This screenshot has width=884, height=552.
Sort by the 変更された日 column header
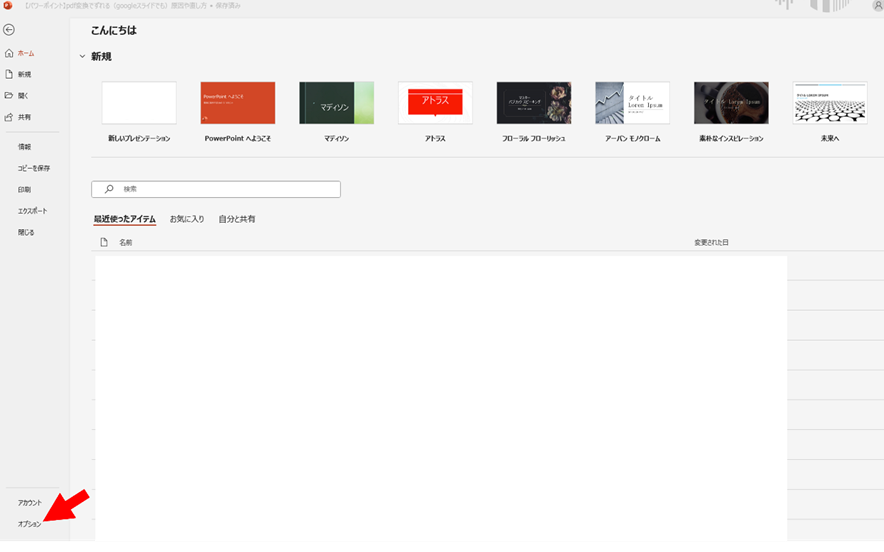coord(711,243)
